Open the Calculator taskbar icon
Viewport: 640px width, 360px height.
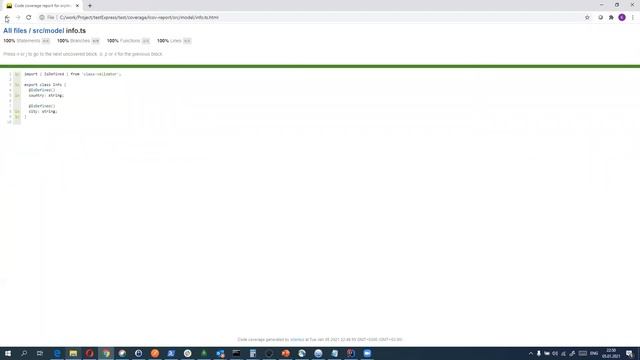(253, 353)
